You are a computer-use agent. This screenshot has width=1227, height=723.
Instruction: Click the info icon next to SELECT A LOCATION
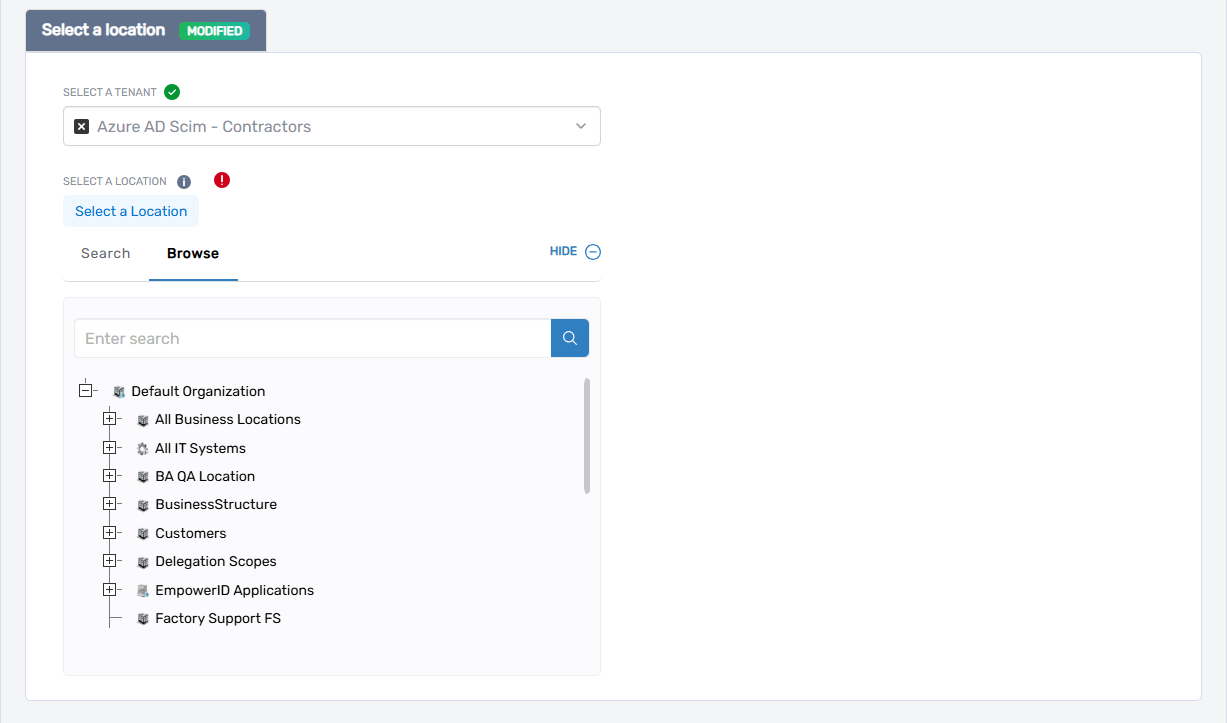point(183,181)
